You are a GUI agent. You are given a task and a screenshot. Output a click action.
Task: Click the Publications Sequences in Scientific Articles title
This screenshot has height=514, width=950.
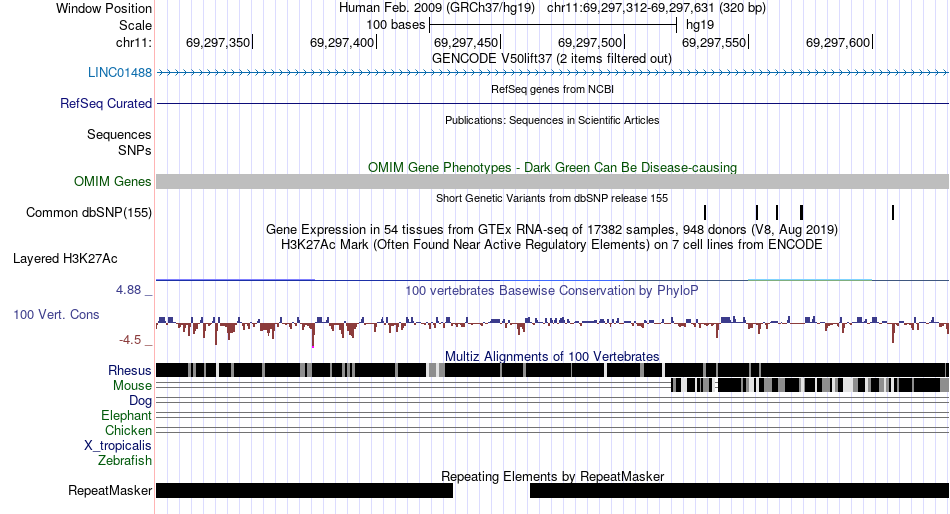click(552, 121)
